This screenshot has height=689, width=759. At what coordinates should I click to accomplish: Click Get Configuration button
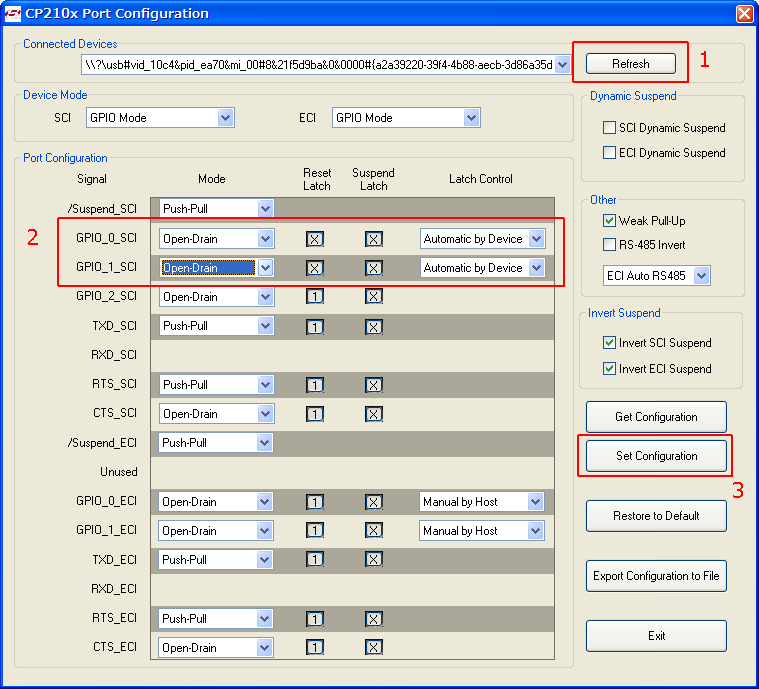(x=656, y=416)
